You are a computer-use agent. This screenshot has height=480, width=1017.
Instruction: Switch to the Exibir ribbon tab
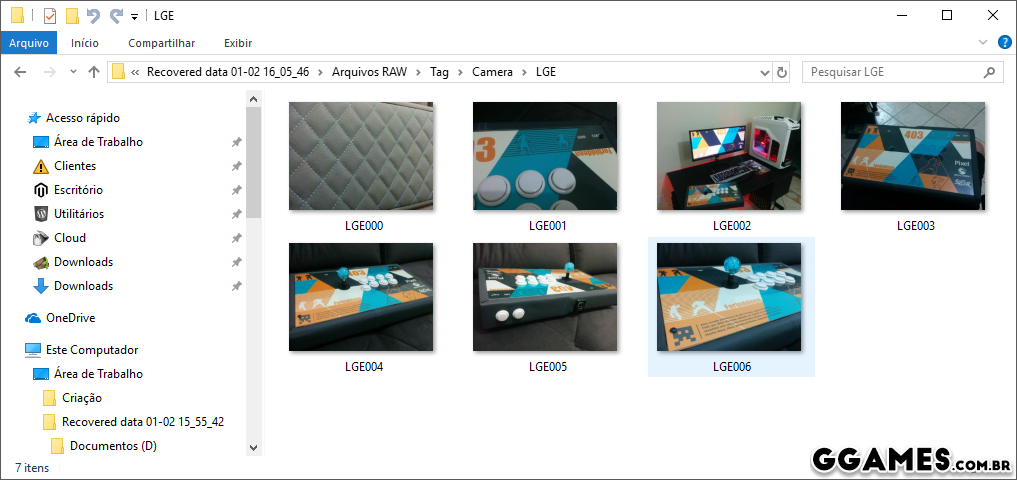pos(237,43)
